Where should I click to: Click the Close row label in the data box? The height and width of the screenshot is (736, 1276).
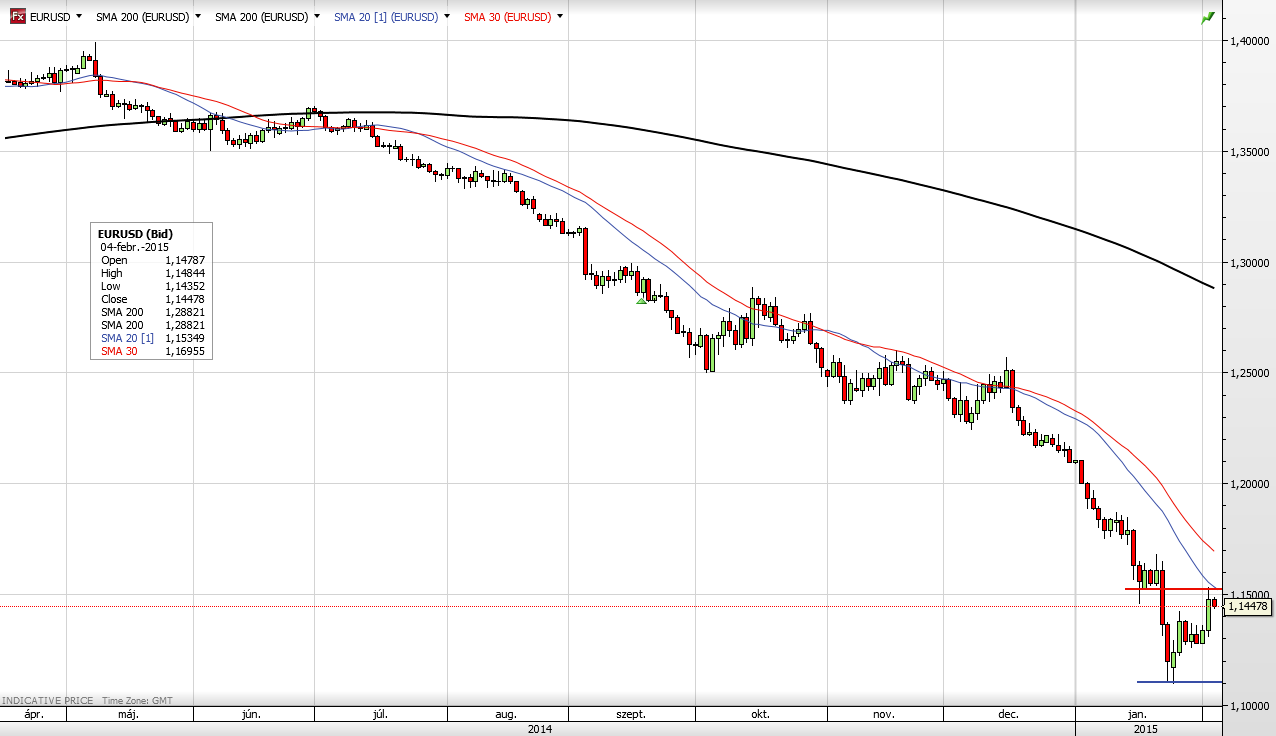(114, 299)
